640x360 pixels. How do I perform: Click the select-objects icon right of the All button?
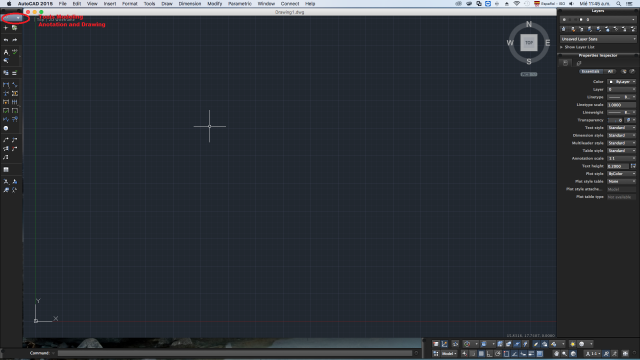(624, 71)
